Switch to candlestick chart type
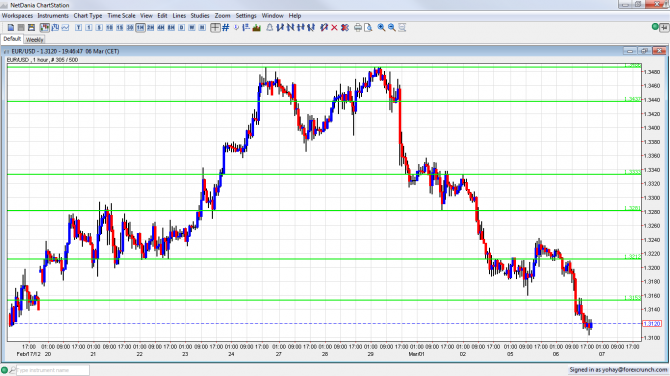The image size is (670, 376). [44, 28]
